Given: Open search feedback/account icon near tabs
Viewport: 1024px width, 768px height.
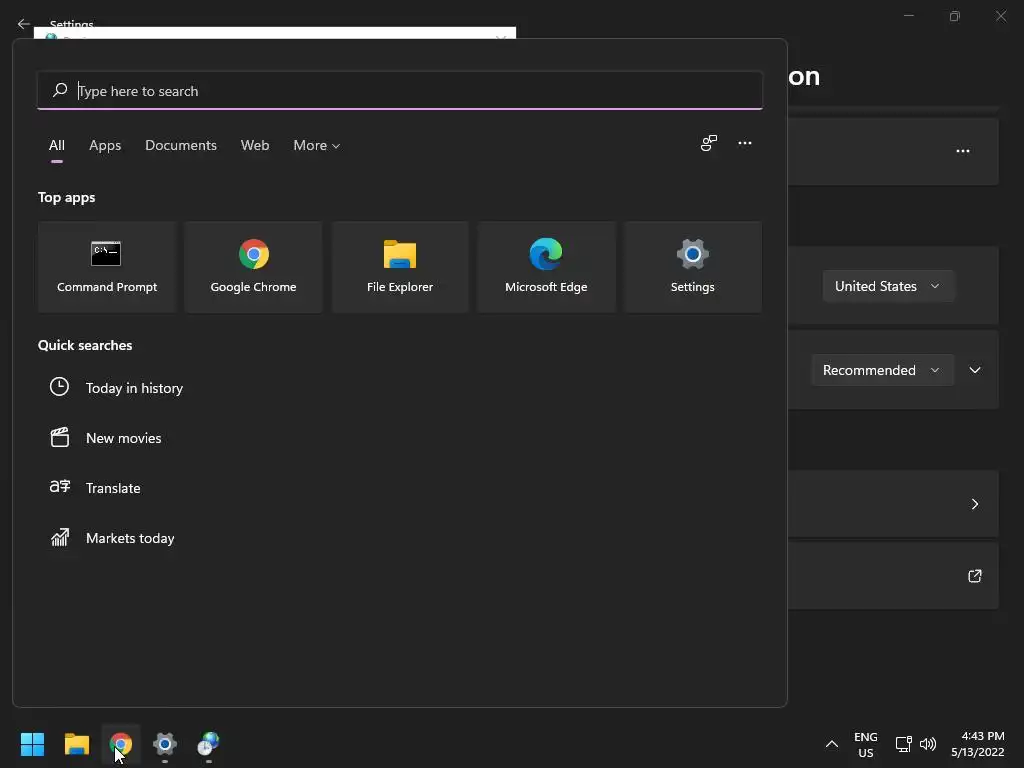Looking at the screenshot, I should pos(709,143).
